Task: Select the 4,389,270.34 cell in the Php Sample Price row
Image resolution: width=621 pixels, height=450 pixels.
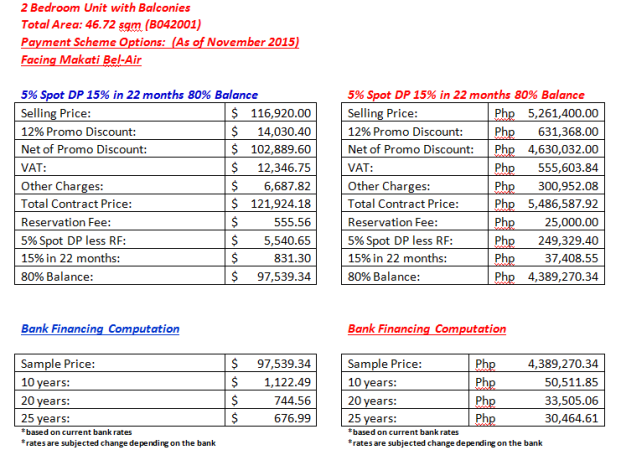Action: [537, 363]
